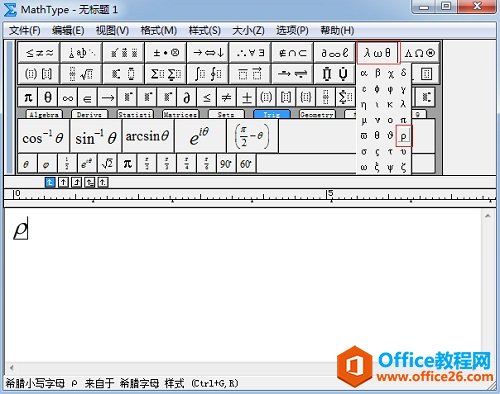Switch to the Geometry tab
Image resolution: width=500 pixels, height=394 pixels.
[x=317, y=114]
